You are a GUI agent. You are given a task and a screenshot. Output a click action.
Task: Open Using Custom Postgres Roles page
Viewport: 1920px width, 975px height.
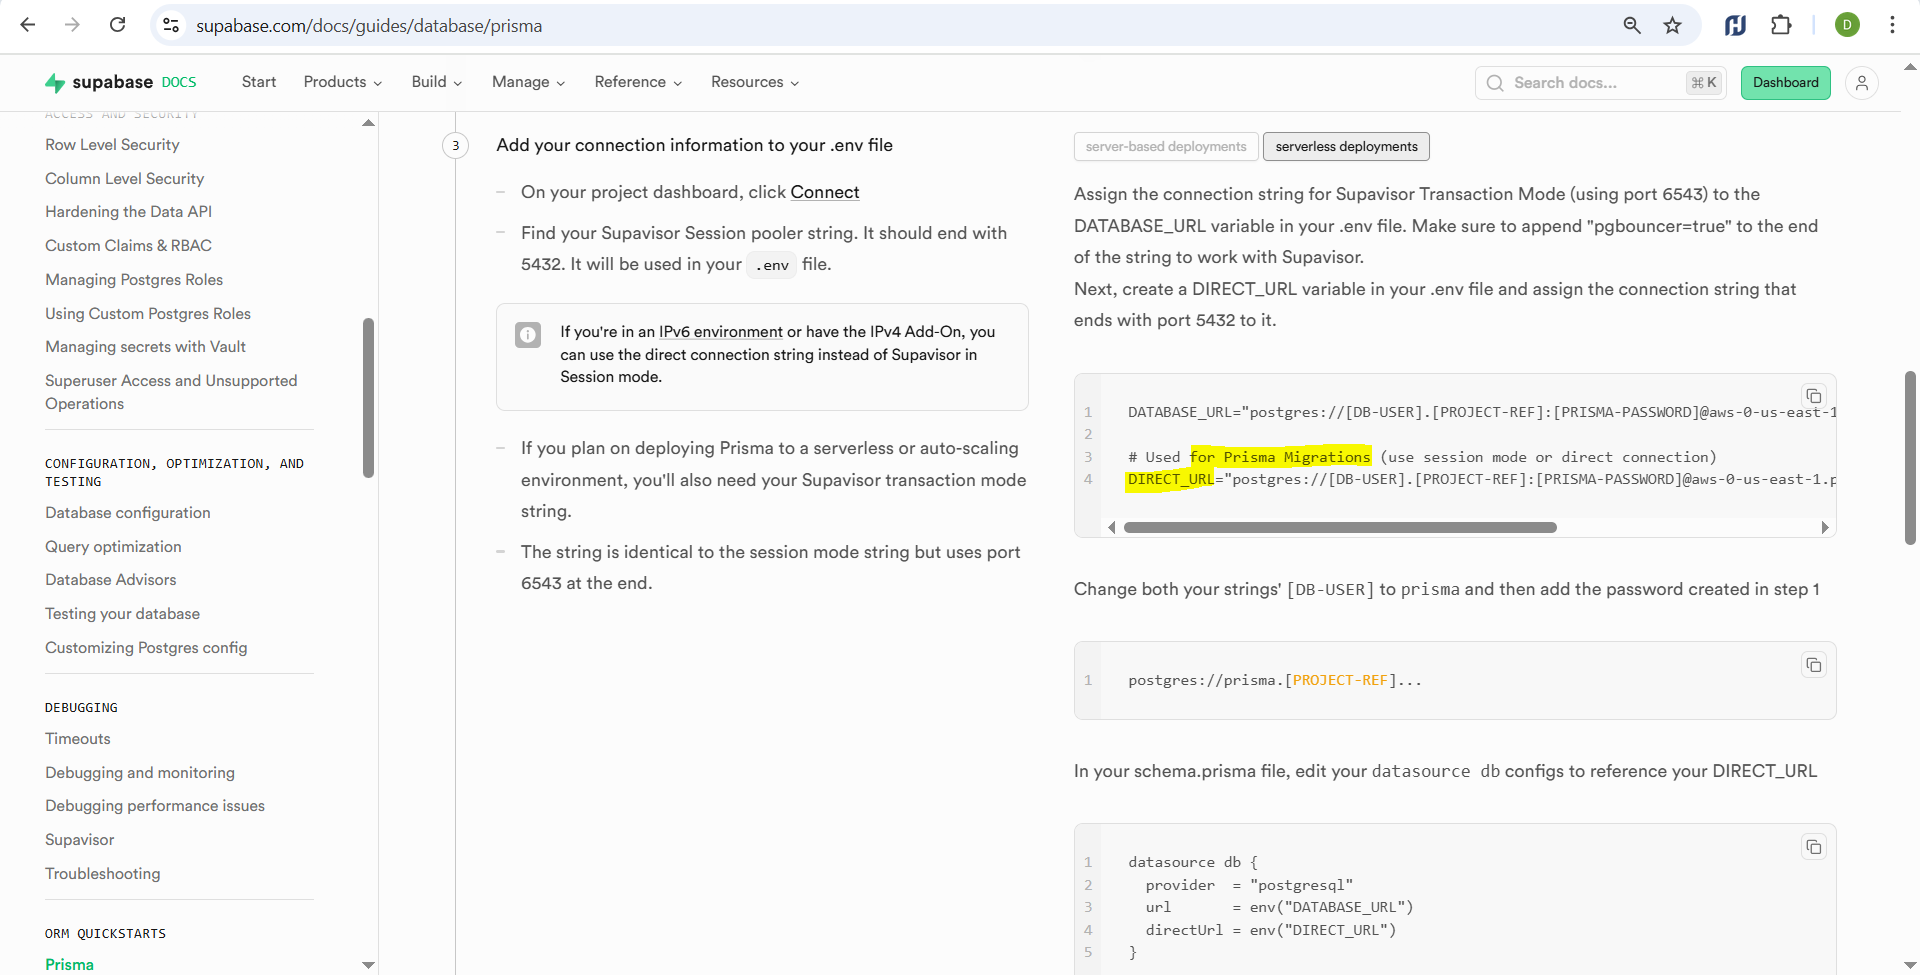click(x=148, y=314)
